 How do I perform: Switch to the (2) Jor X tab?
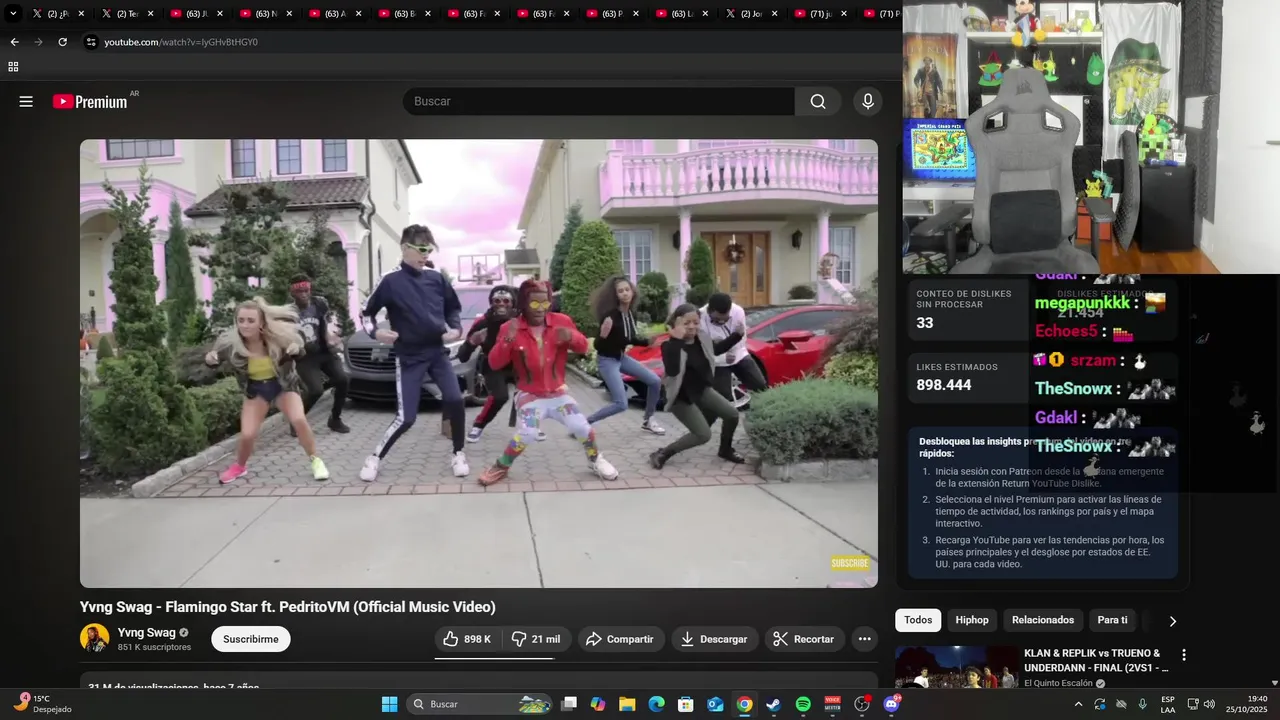(x=750, y=14)
